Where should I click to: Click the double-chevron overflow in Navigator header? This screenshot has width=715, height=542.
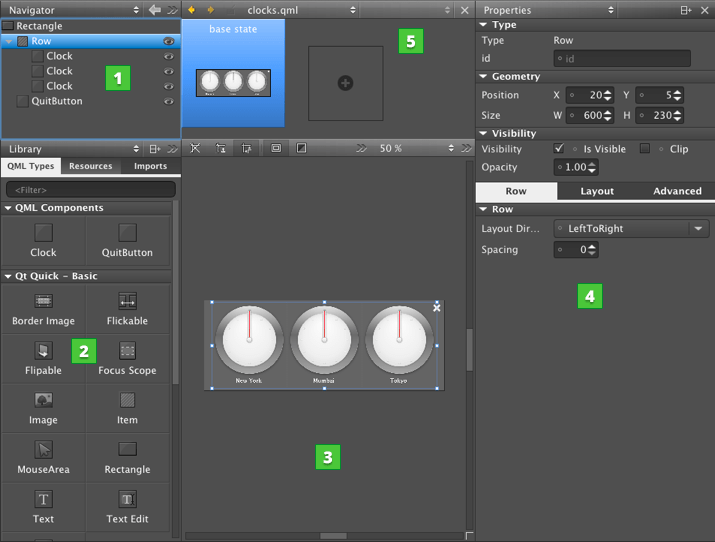pos(172,10)
